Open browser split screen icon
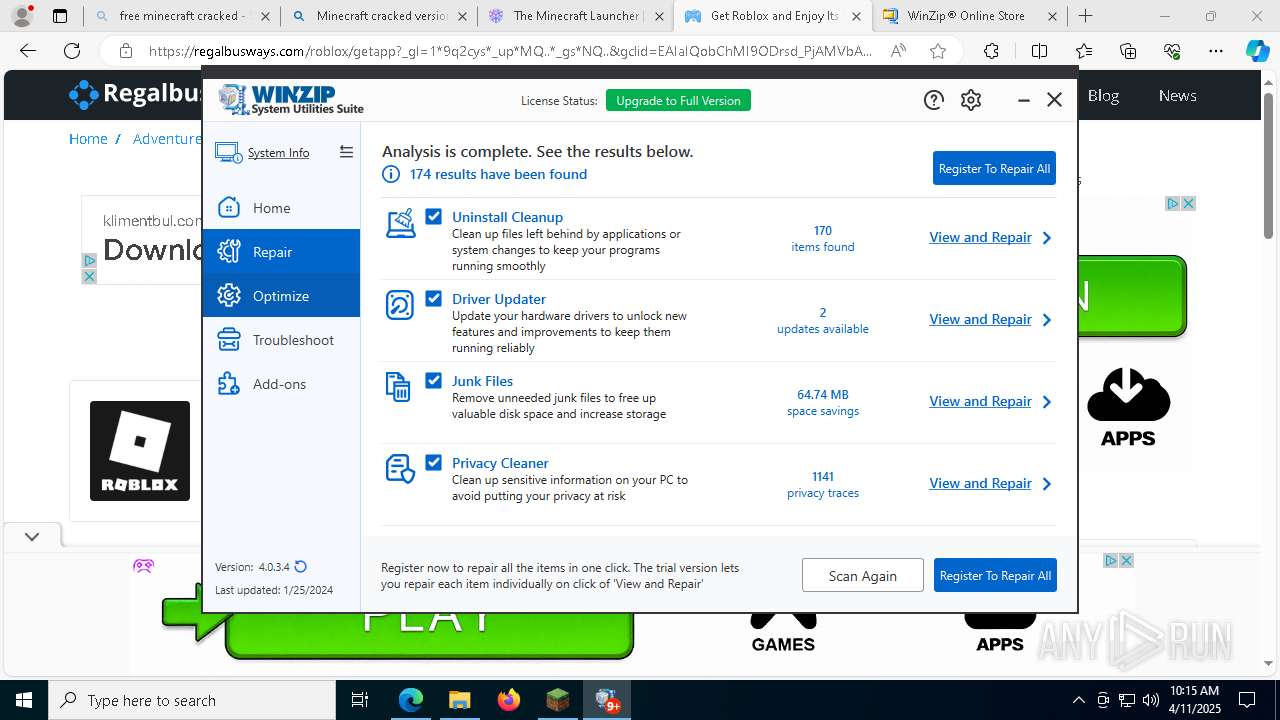The width and height of the screenshot is (1280, 720). click(1039, 51)
